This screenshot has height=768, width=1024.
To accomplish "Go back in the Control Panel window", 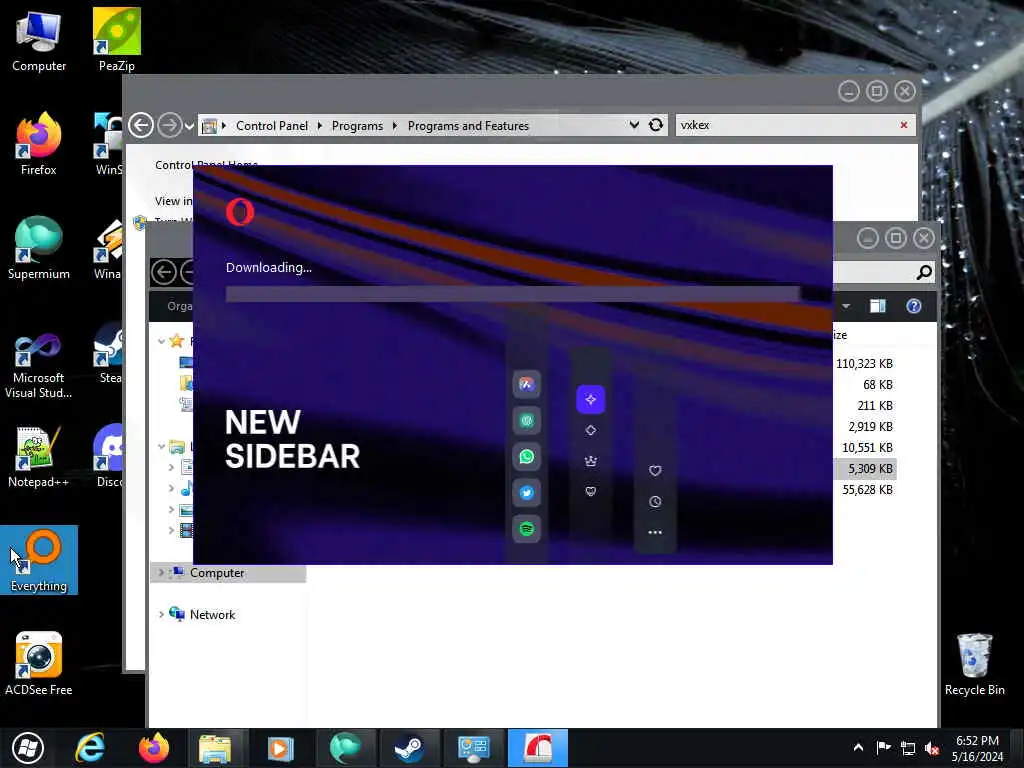I will 140,125.
